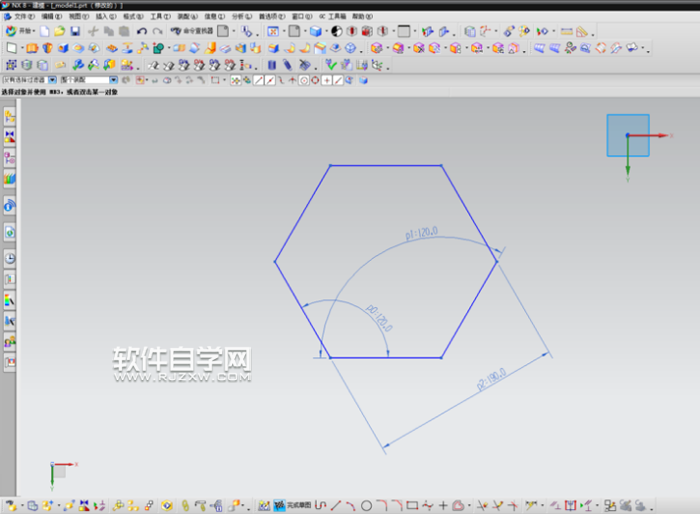Open the Command Finder (命令查找器) tool

(x=190, y=32)
